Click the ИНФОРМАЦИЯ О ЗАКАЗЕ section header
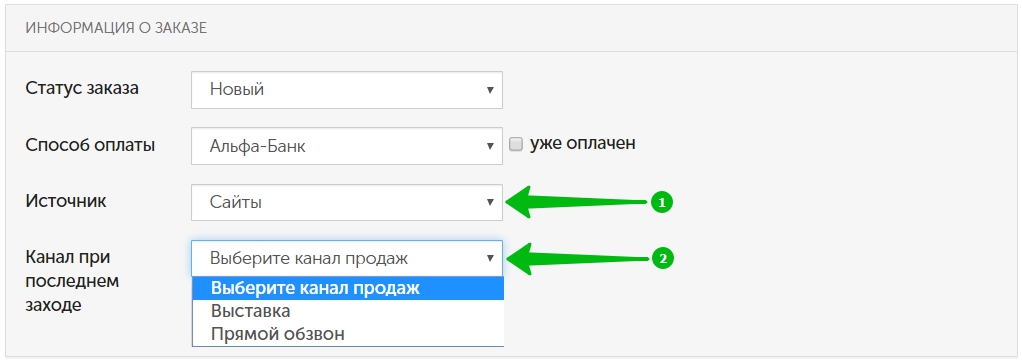The image size is (1022, 361). 116,29
